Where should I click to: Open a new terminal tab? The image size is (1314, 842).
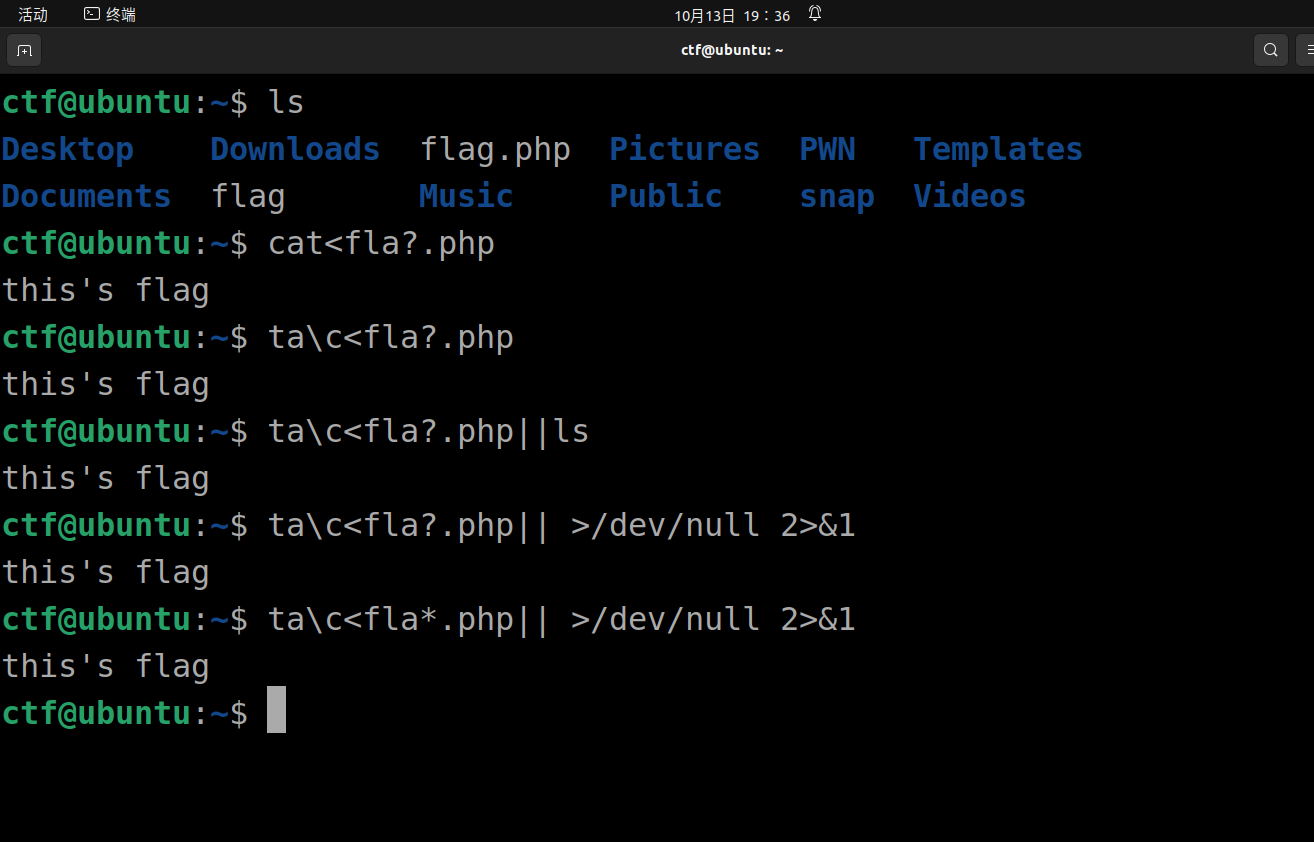tap(24, 50)
